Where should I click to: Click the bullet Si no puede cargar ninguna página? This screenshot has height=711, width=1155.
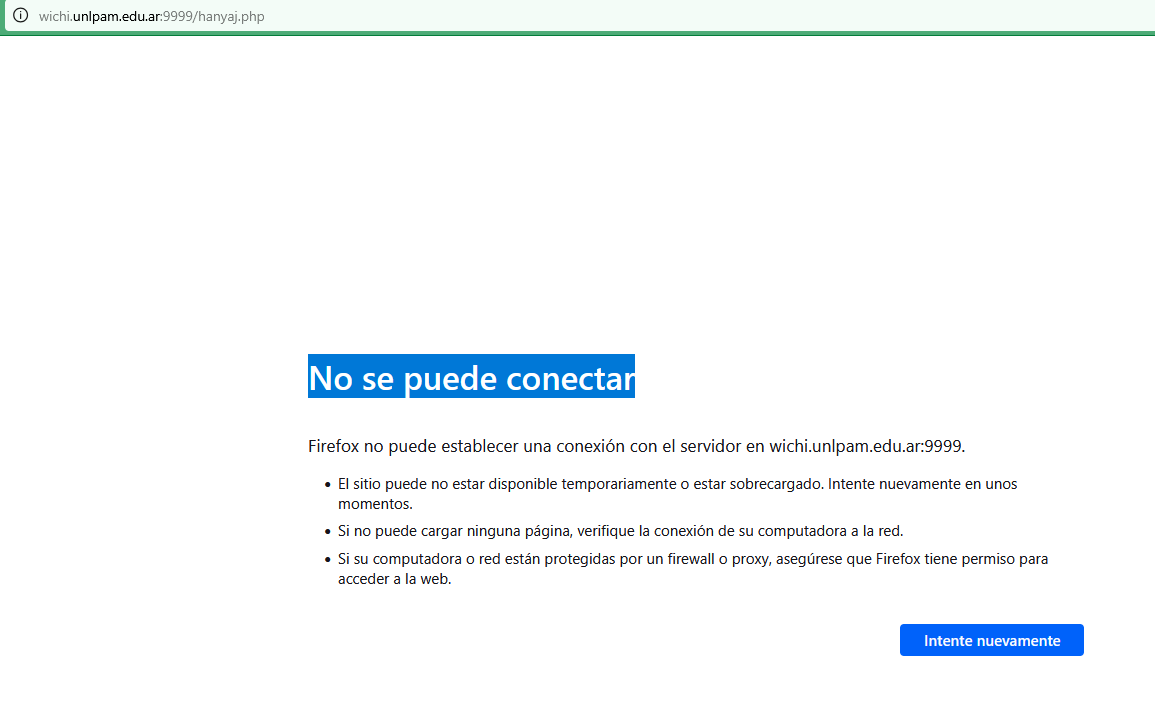coord(620,531)
